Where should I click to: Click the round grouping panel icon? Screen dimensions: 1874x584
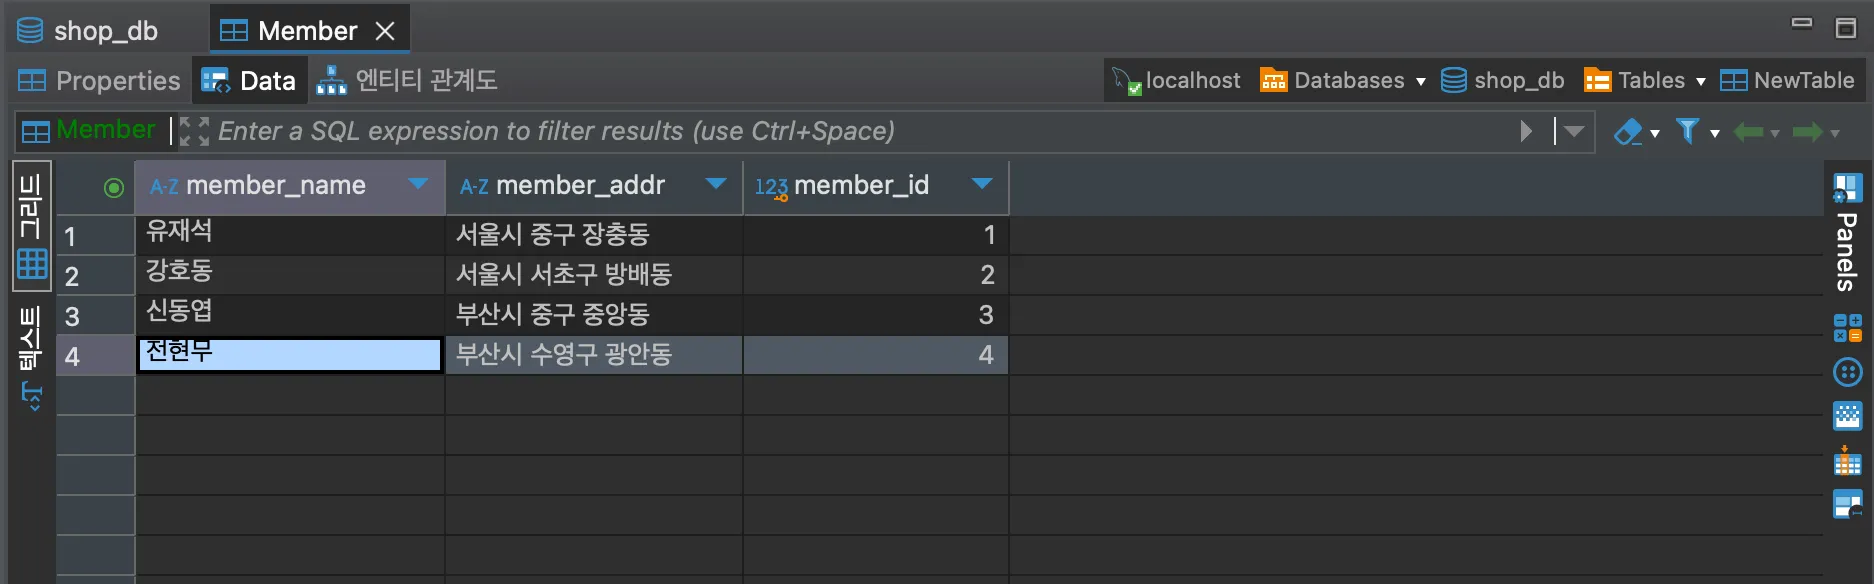1847,373
